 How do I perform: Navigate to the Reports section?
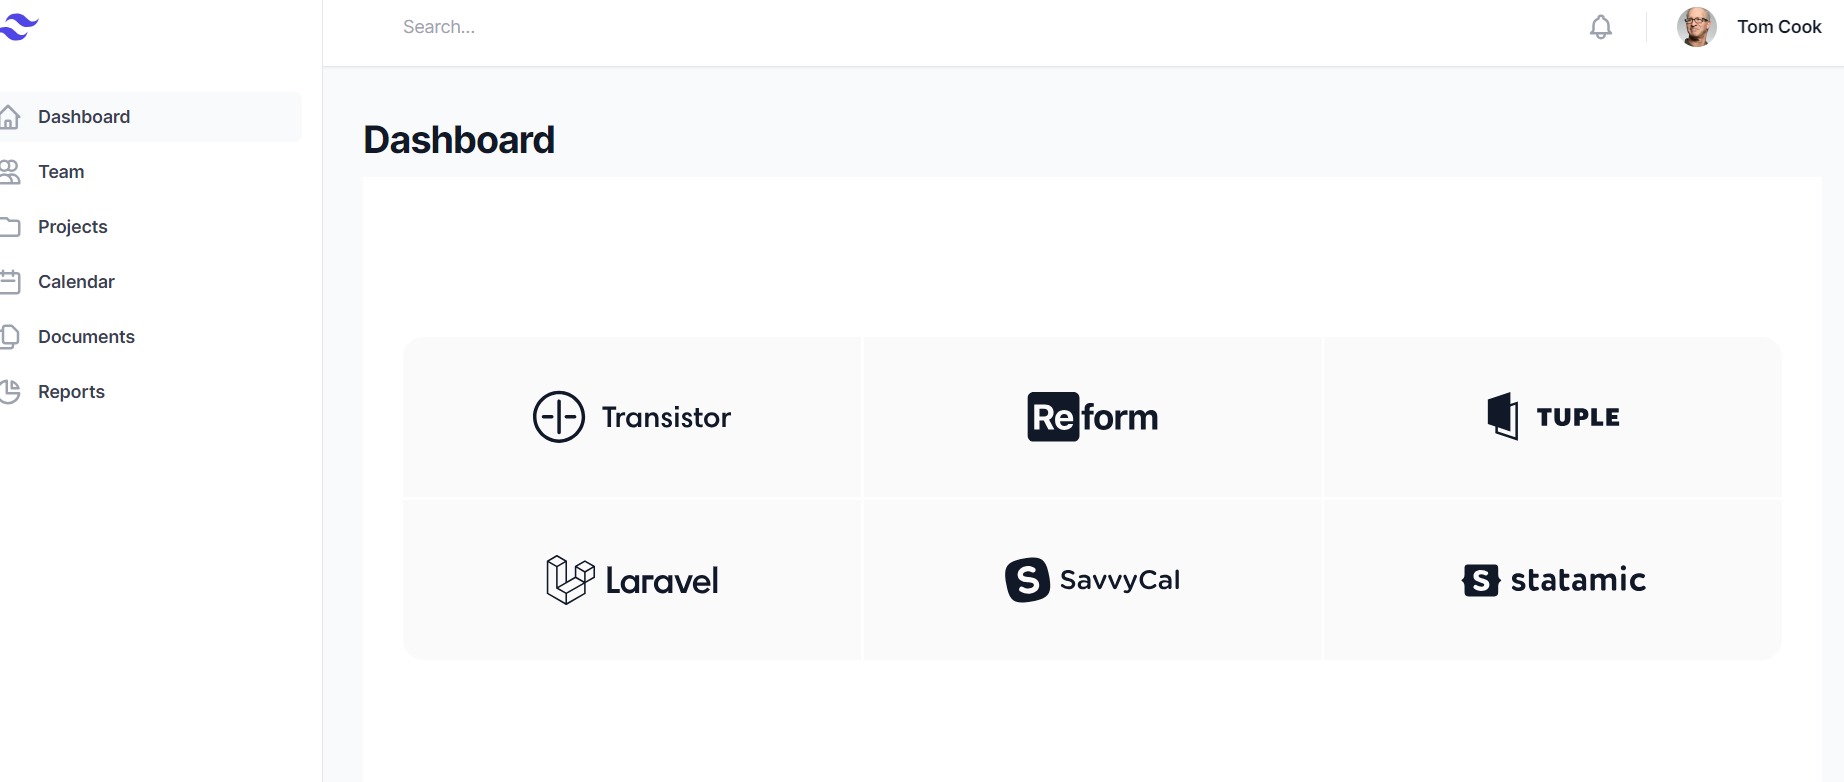tap(71, 391)
